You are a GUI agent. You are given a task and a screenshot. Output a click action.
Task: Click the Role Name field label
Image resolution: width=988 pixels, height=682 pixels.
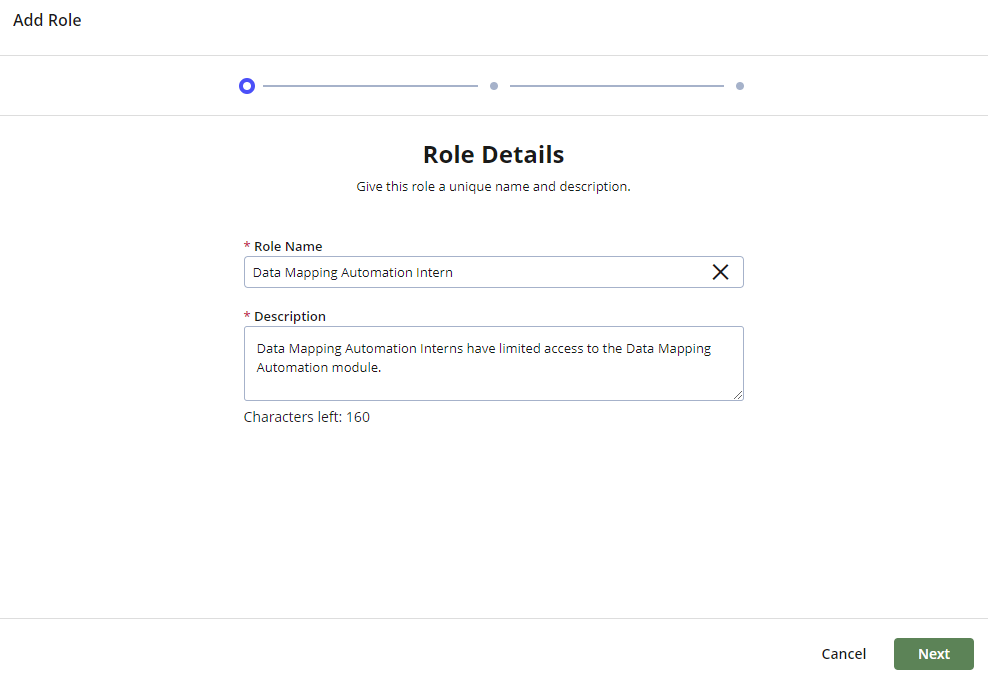pos(288,246)
